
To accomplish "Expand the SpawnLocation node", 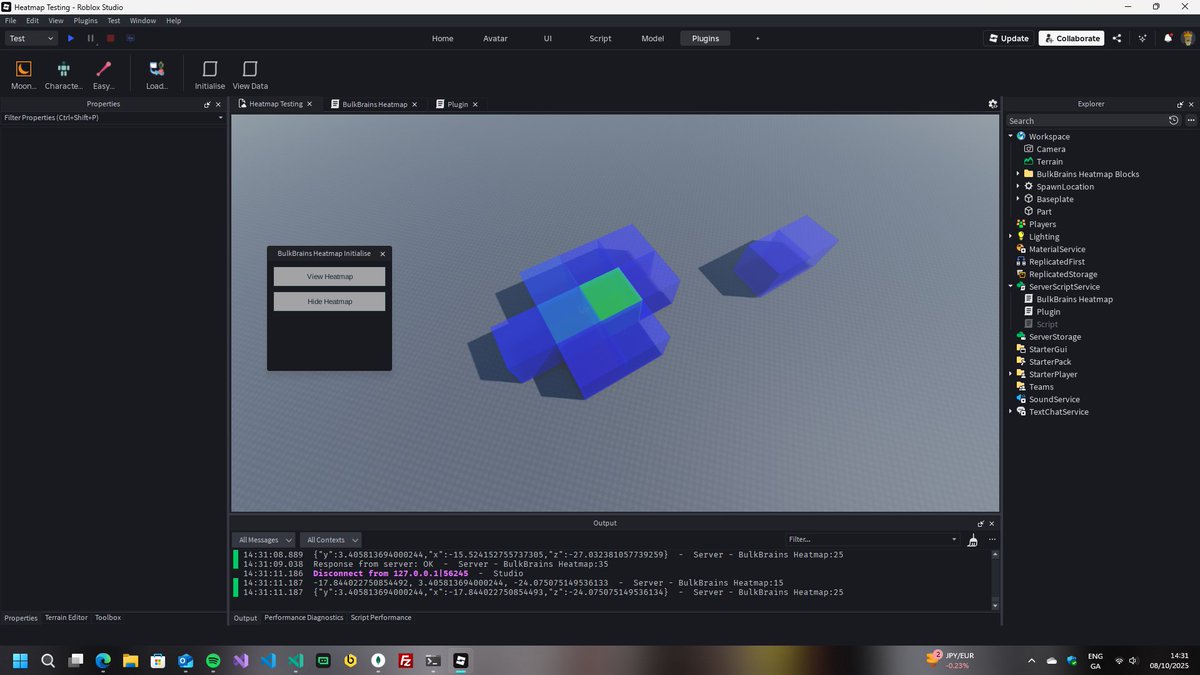I will 1018,186.
